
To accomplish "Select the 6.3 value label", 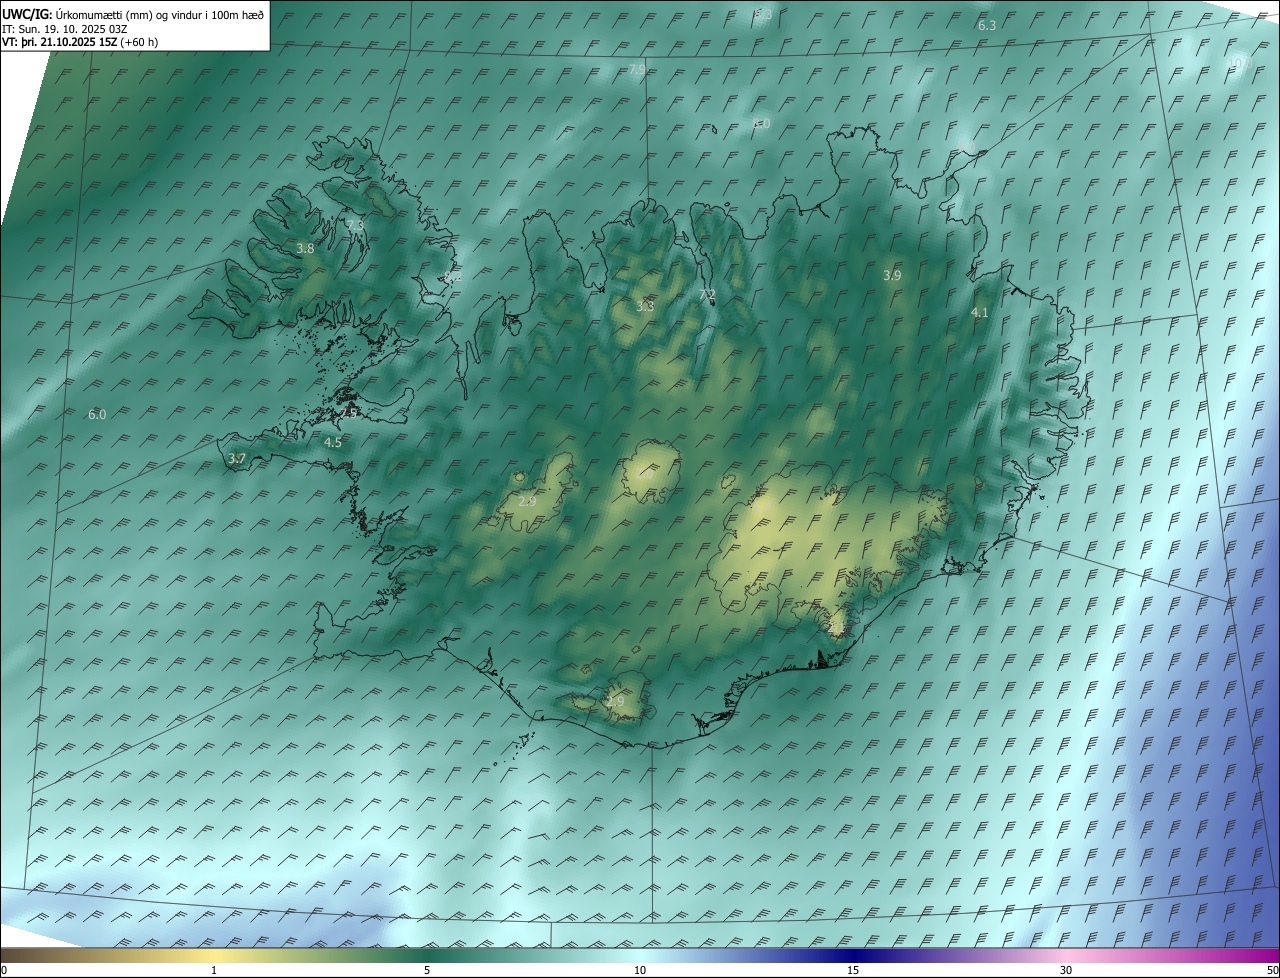I will coord(987,25).
